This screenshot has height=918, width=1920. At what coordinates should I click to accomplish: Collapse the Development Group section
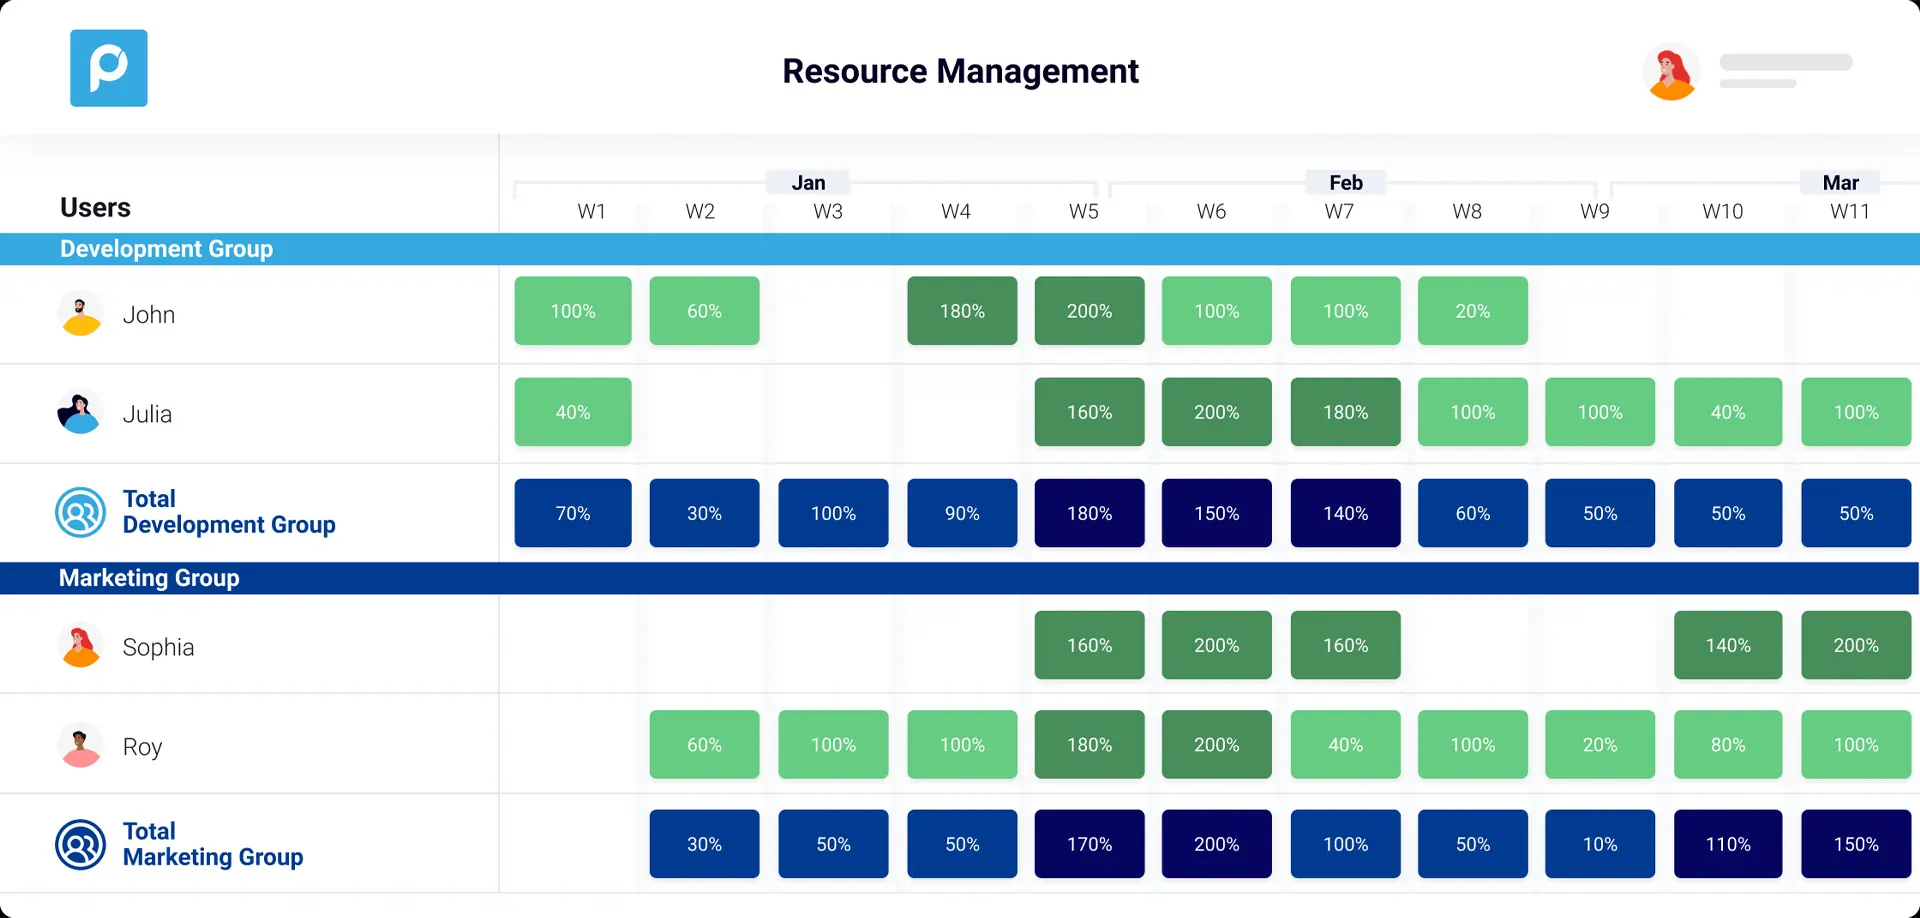click(x=166, y=249)
